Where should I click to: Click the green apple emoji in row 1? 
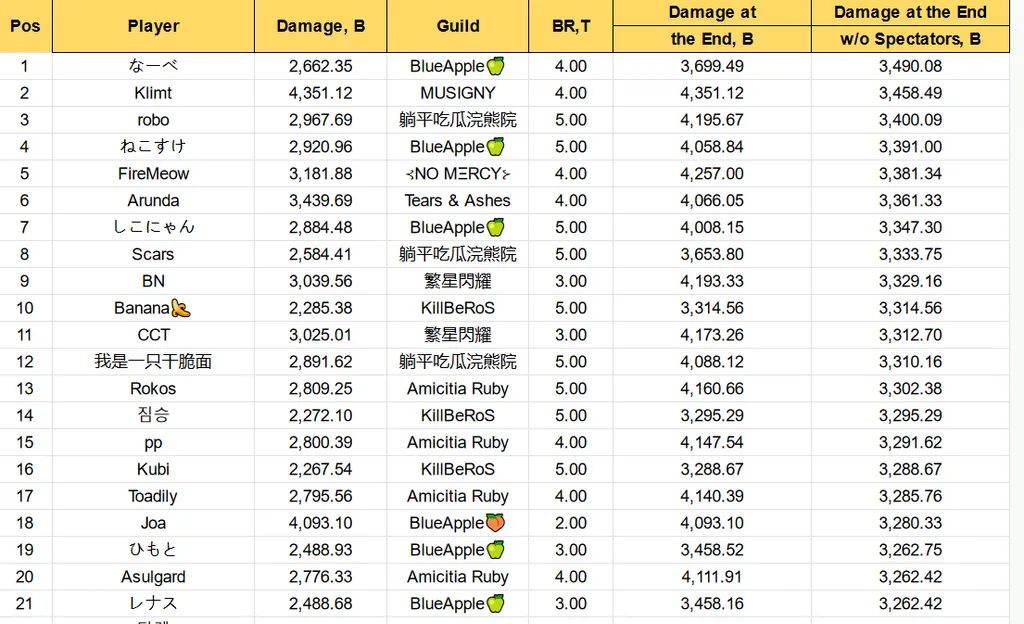496,66
